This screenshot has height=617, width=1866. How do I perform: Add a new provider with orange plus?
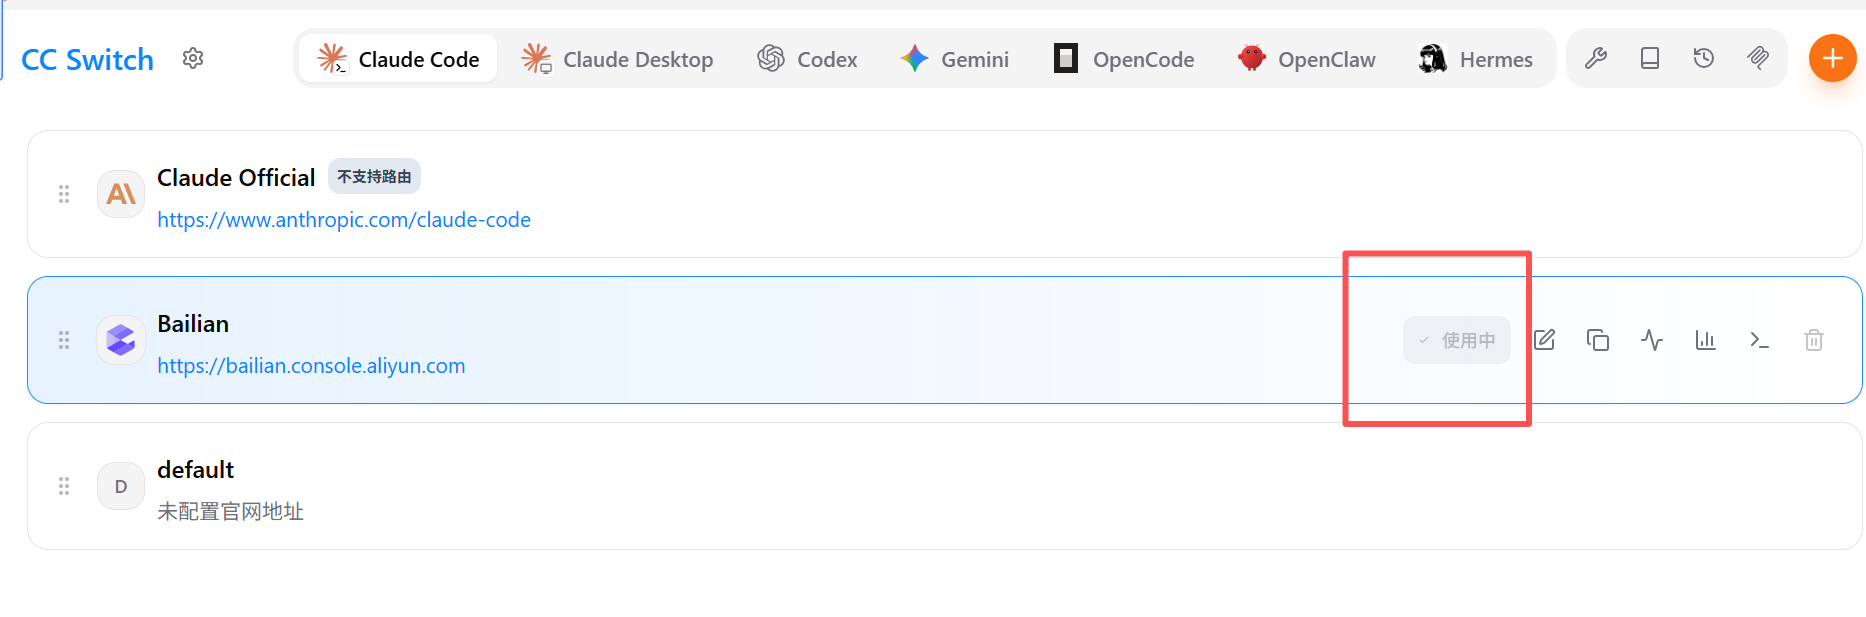pos(1832,58)
